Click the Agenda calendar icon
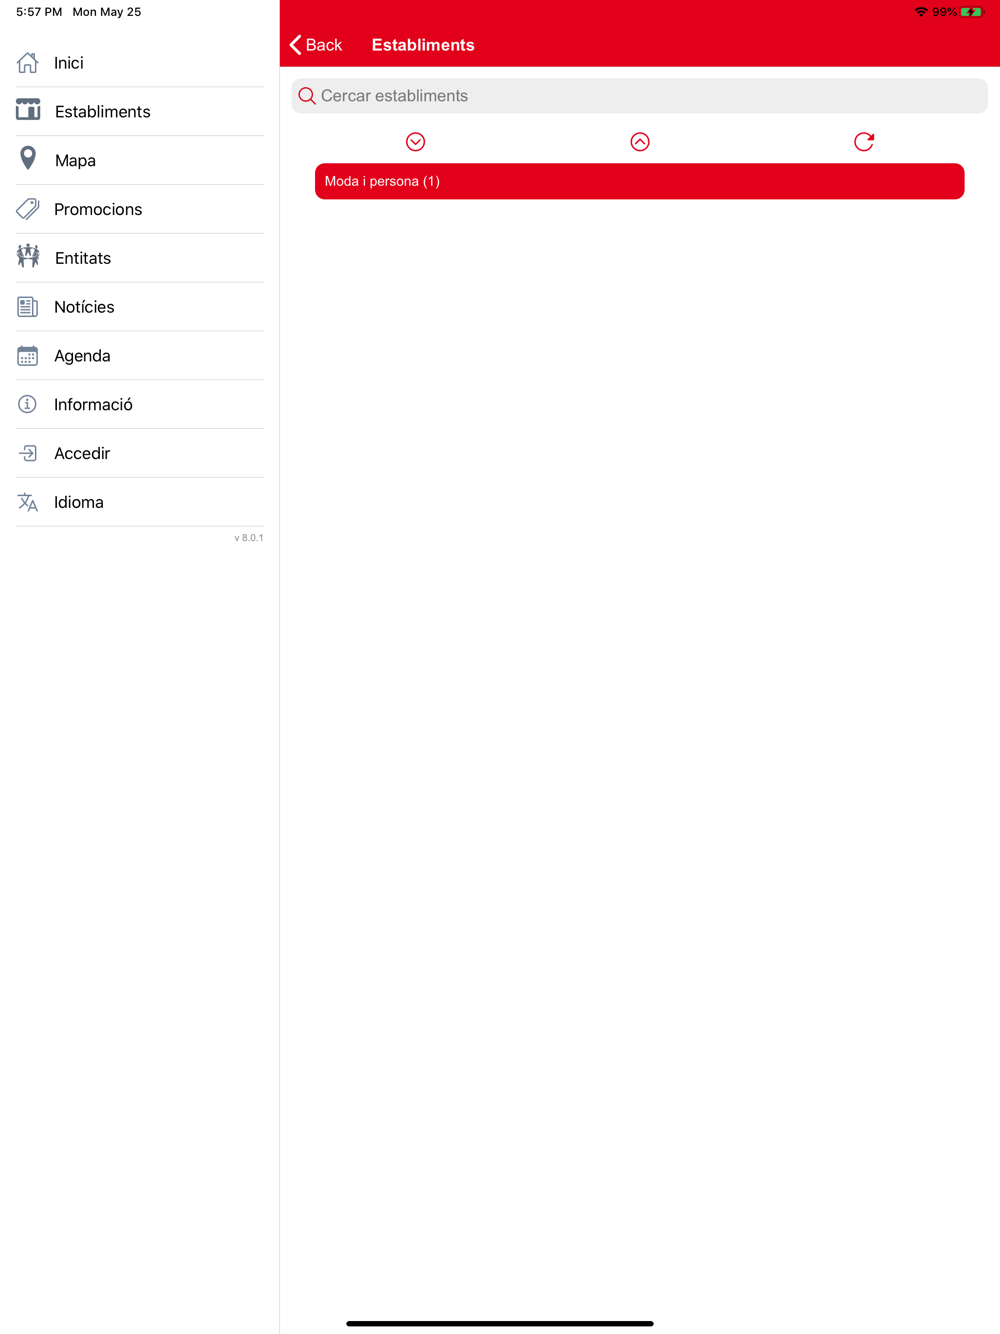Viewport: 1000px width, 1334px height. [x=28, y=356]
